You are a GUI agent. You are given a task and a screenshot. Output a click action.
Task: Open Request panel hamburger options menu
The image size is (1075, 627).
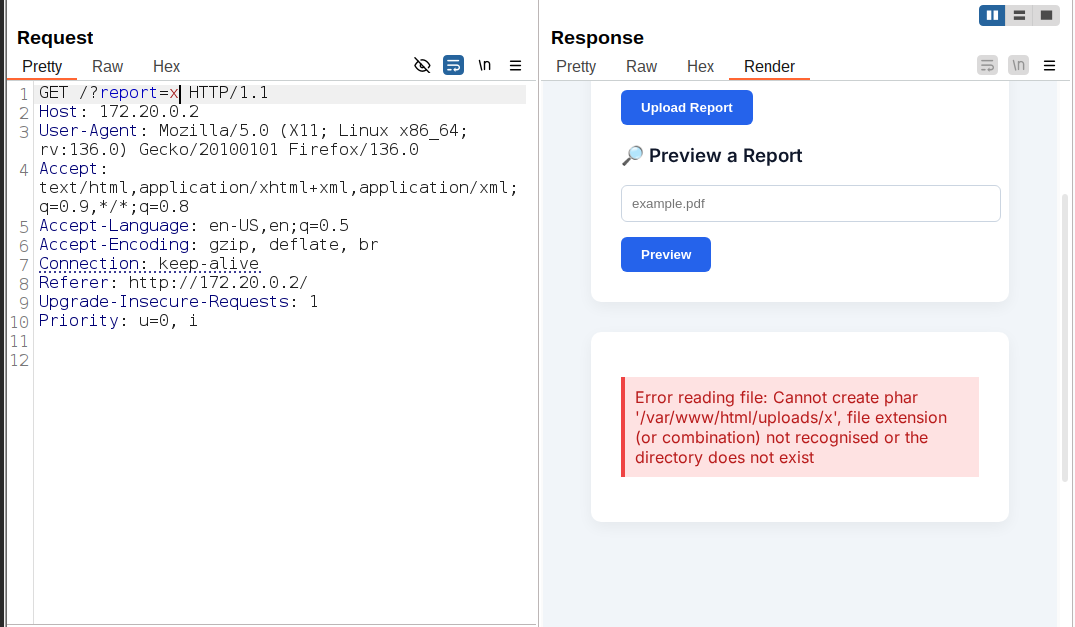click(516, 66)
